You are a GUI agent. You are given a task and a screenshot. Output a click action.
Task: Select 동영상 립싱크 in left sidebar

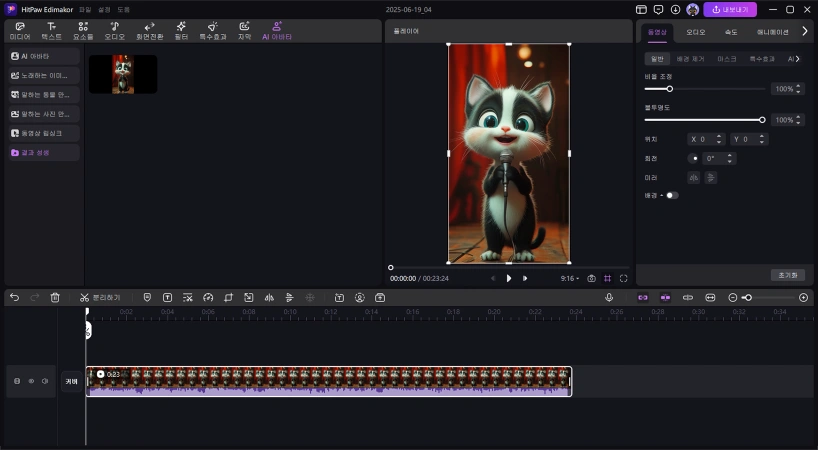44,133
